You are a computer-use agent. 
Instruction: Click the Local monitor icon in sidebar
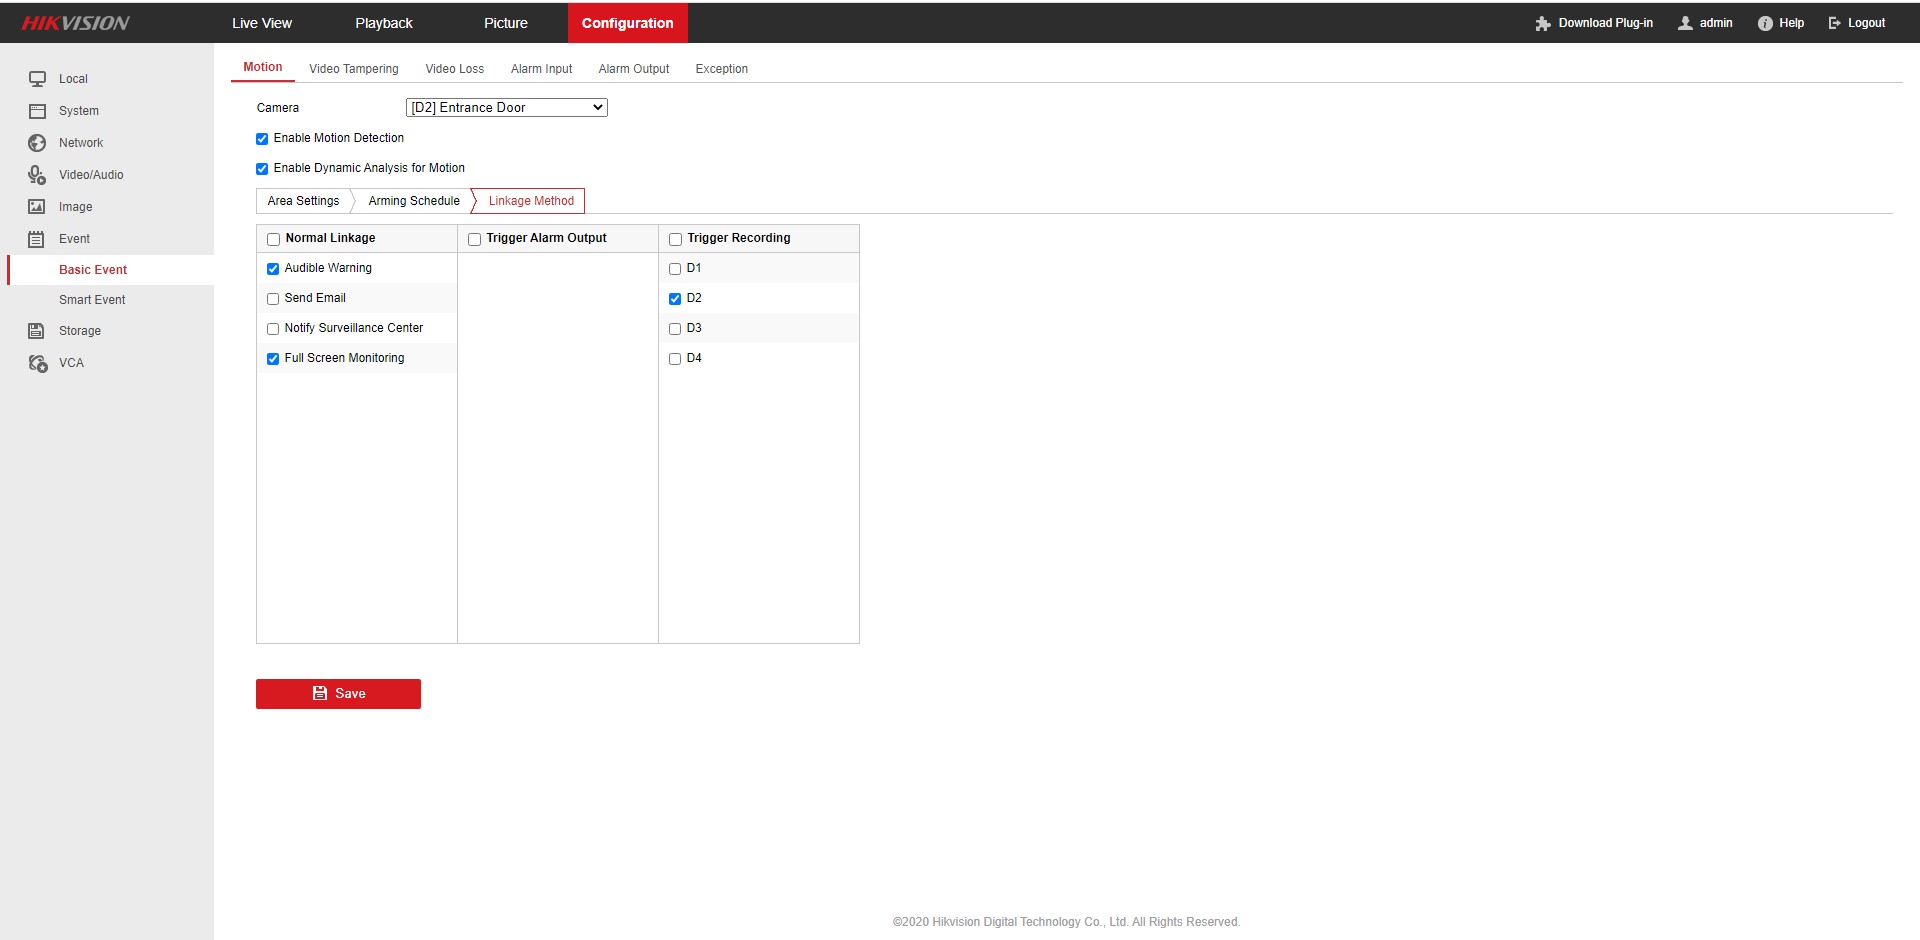(x=37, y=79)
